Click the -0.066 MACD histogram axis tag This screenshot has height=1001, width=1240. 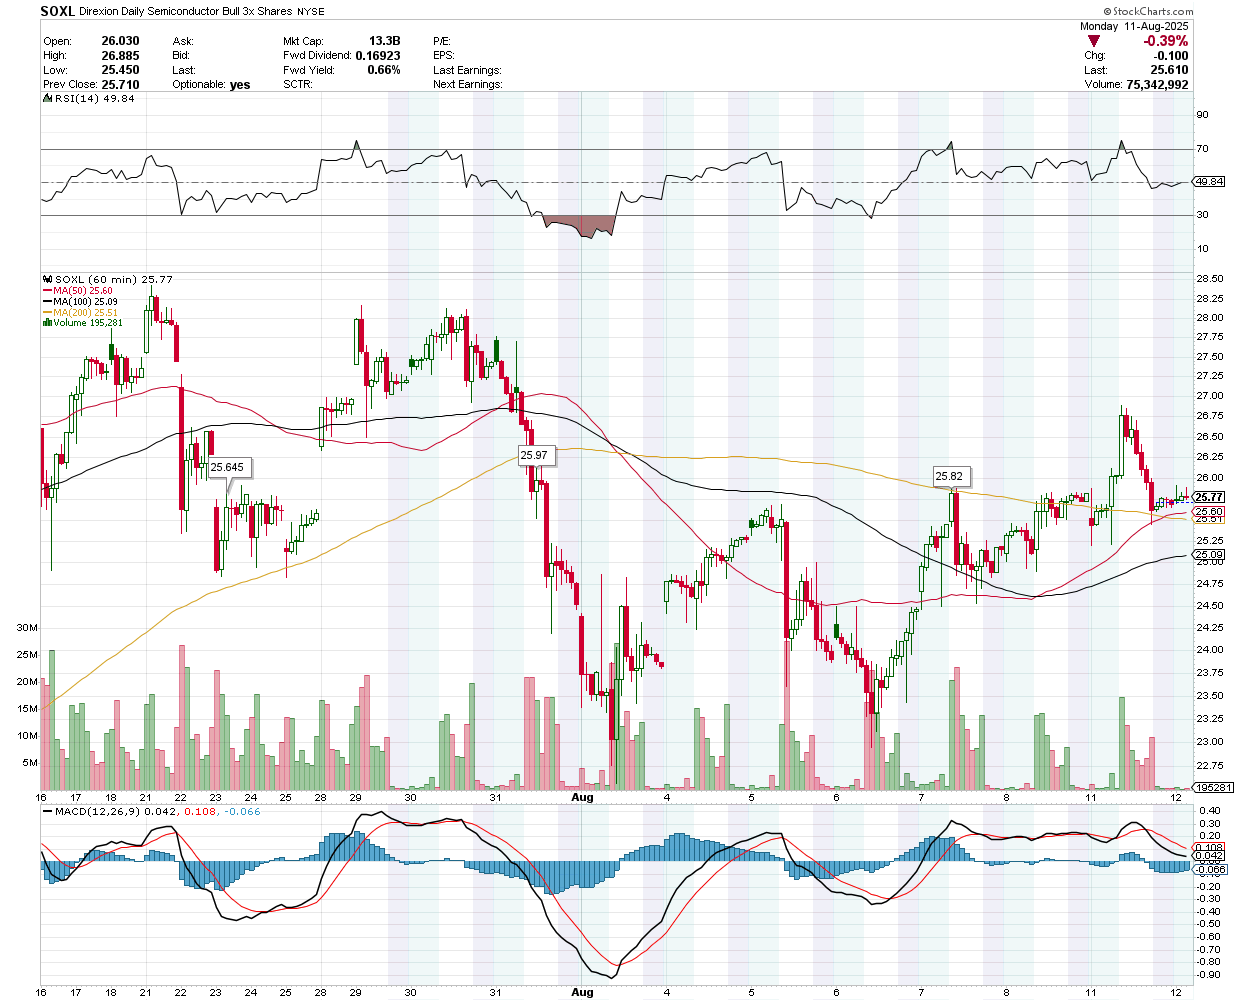pos(1211,869)
